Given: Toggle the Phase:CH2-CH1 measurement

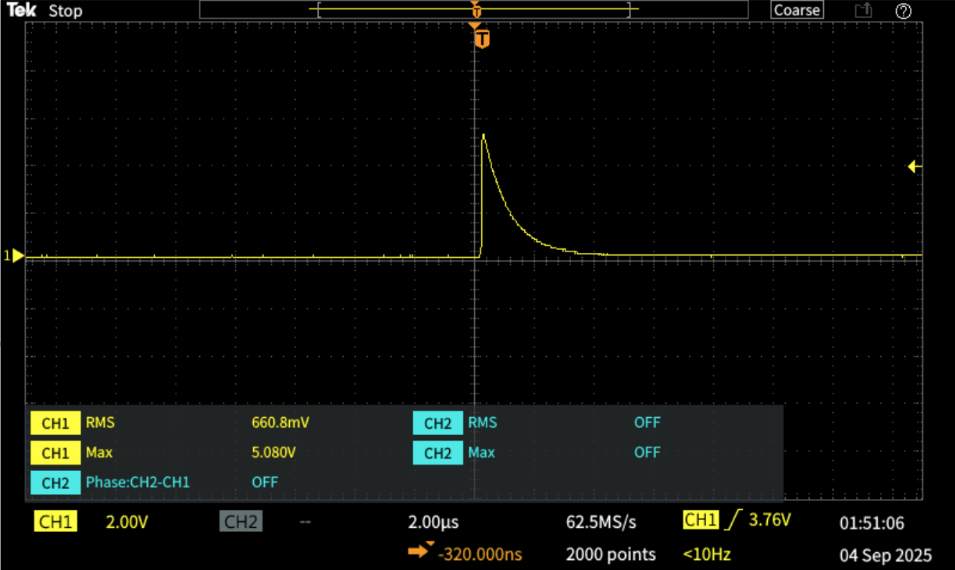Looking at the screenshot, I should point(137,483).
